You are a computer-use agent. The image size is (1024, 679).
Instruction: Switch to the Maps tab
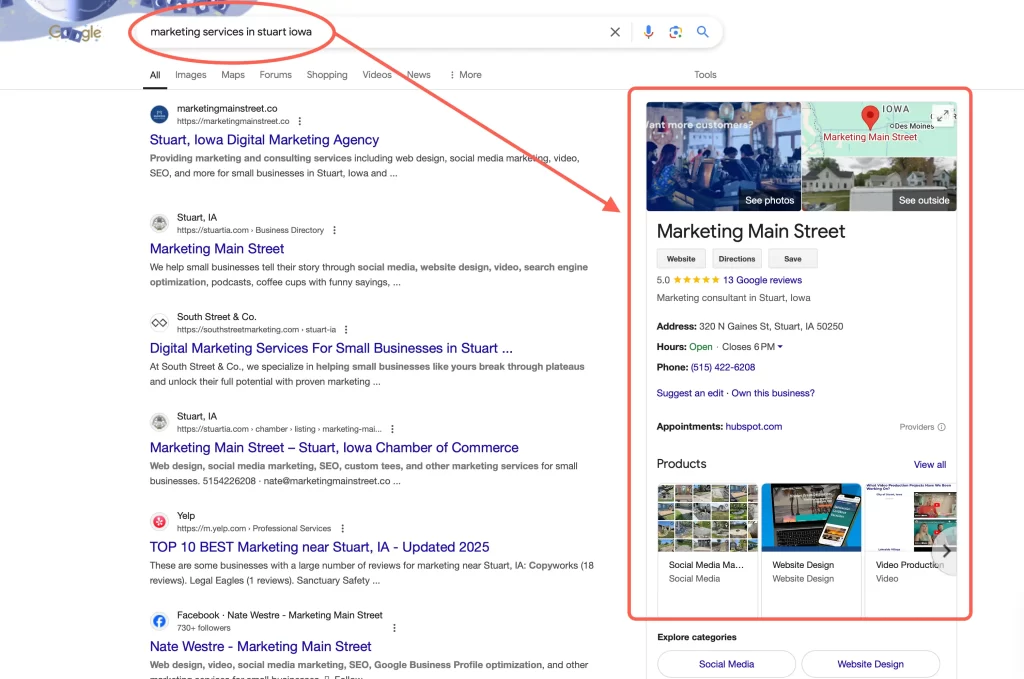point(233,75)
